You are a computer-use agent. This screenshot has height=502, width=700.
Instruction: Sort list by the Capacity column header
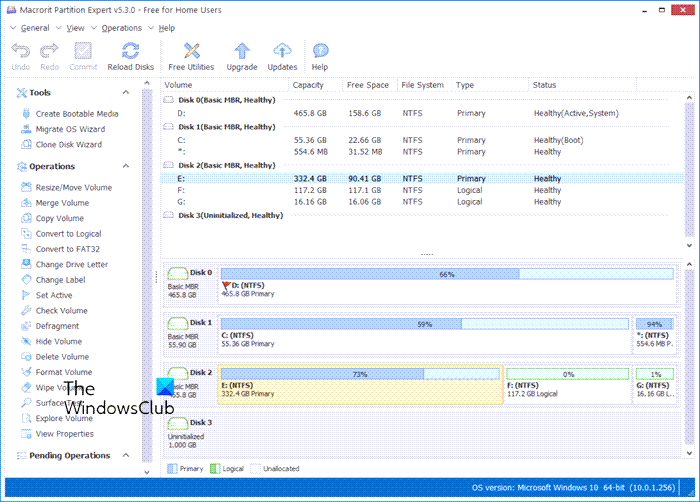pos(308,85)
